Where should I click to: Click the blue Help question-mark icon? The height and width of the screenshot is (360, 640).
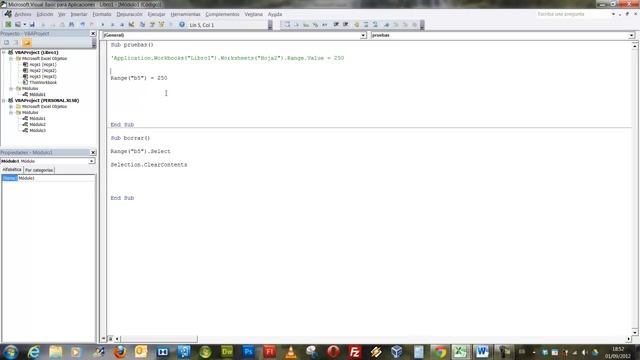coord(182,24)
